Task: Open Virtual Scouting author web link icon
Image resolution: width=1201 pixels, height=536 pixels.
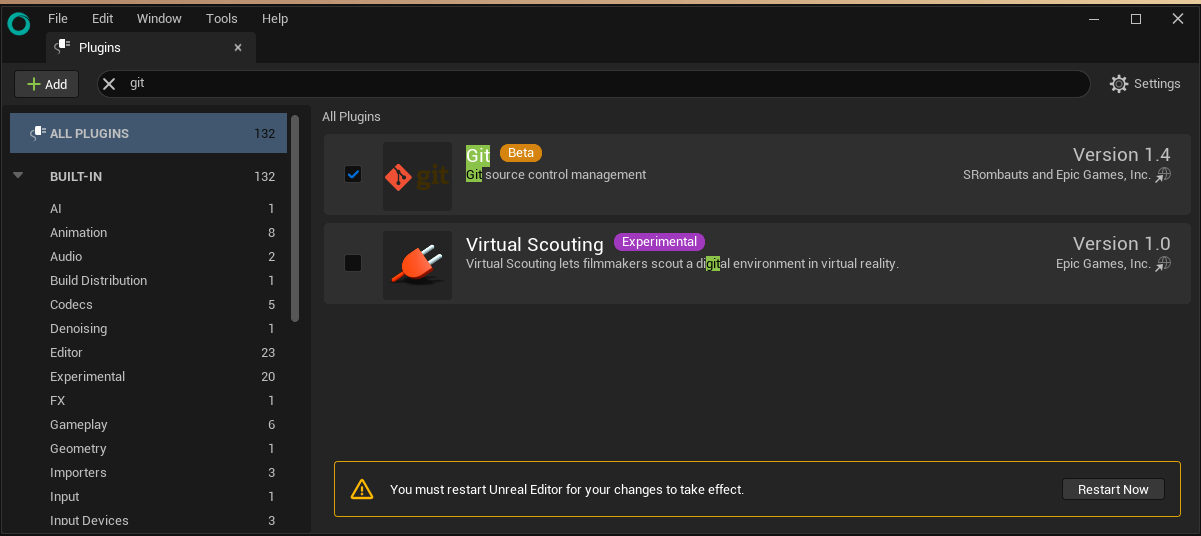Action: [1163, 264]
